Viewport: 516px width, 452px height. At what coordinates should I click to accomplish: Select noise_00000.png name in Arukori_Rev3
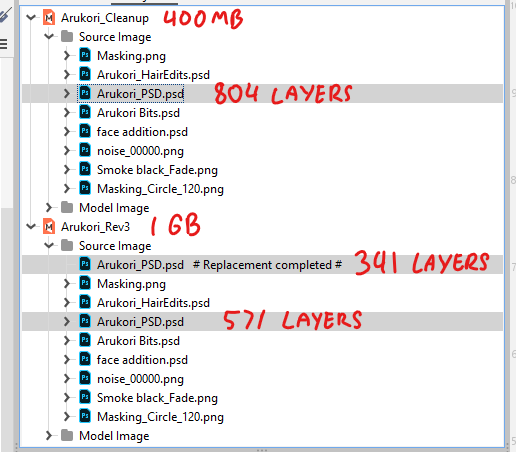(140, 379)
